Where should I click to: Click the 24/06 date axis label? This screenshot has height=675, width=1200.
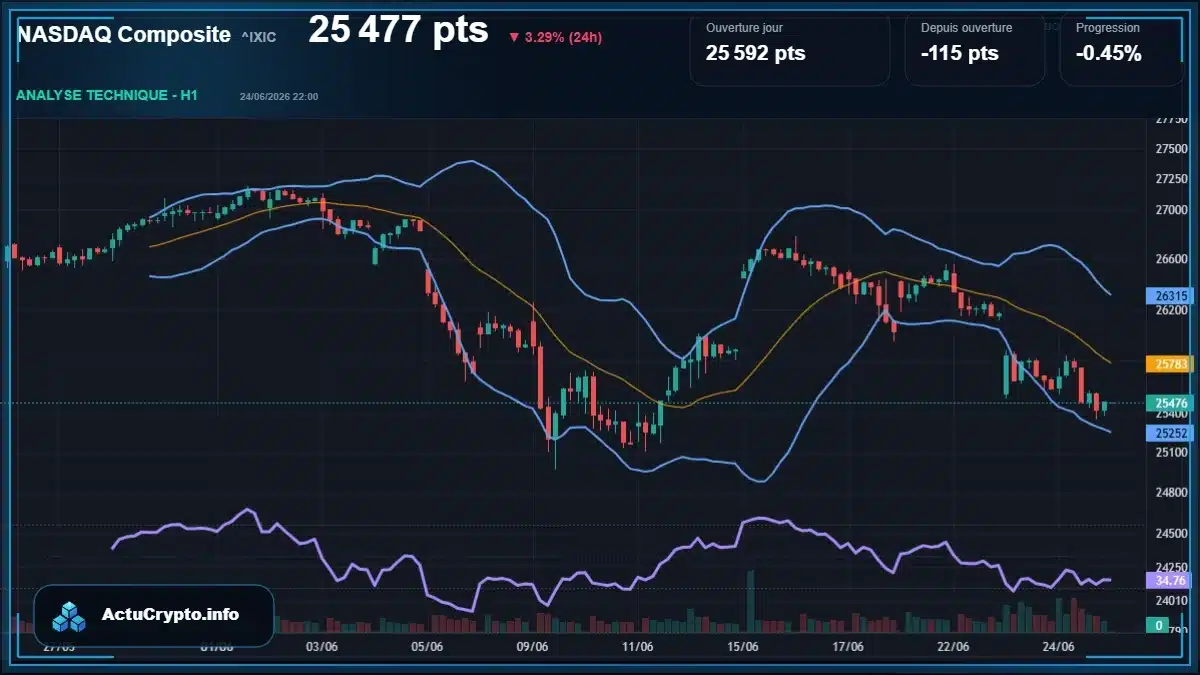(x=1058, y=647)
